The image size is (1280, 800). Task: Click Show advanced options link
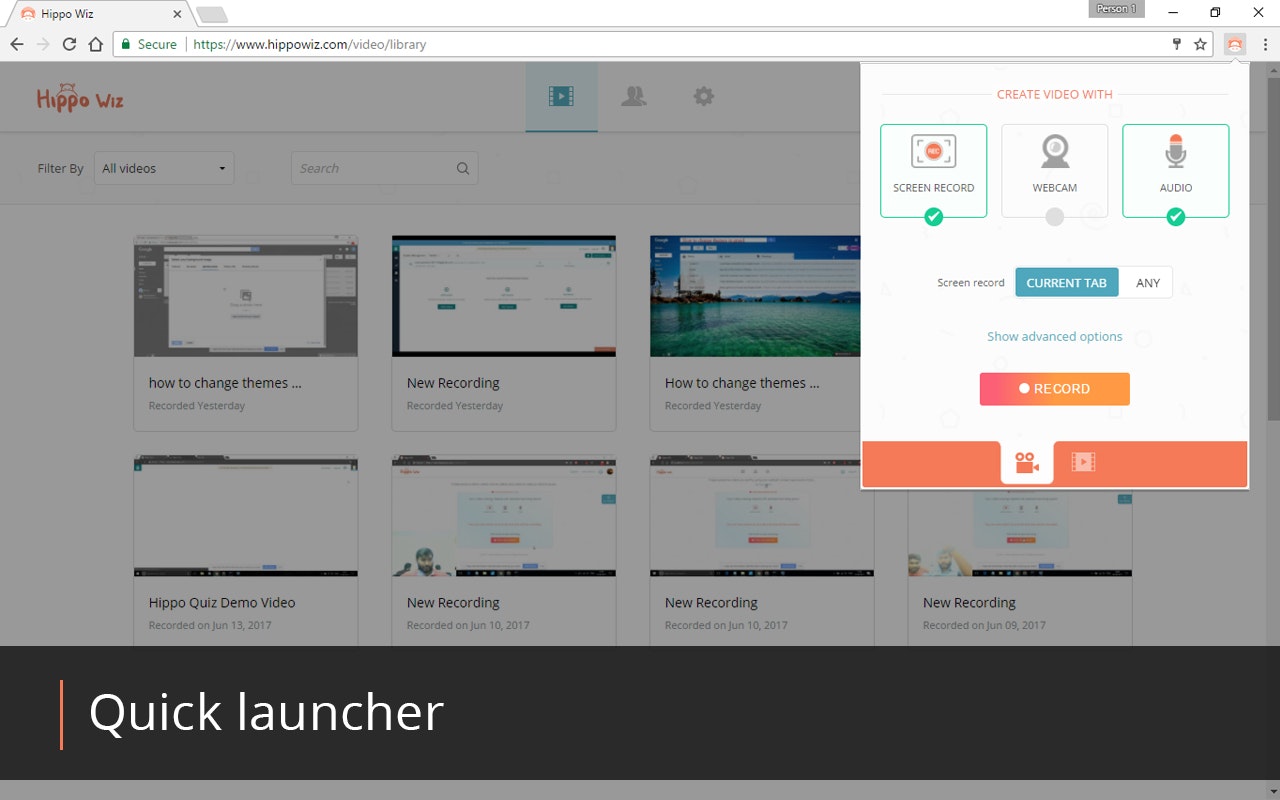click(x=1054, y=336)
